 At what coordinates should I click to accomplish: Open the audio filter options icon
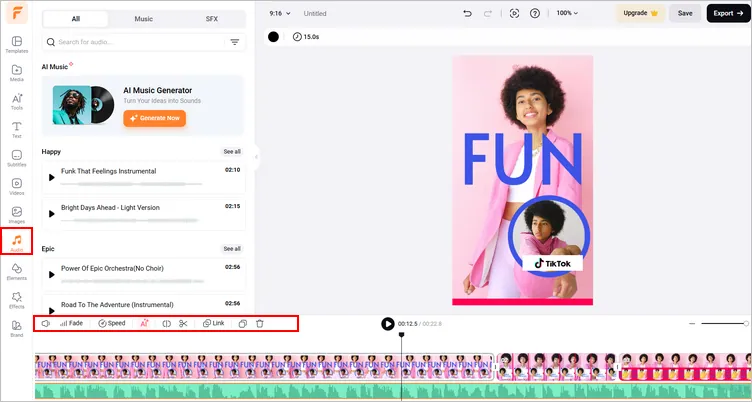coord(235,42)
